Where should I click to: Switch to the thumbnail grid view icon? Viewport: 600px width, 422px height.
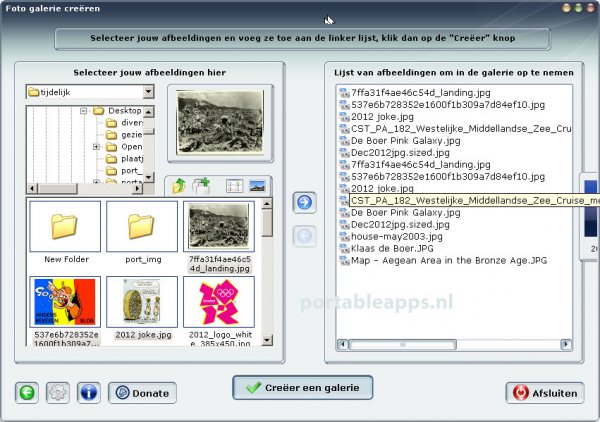[x=234, y=186]
